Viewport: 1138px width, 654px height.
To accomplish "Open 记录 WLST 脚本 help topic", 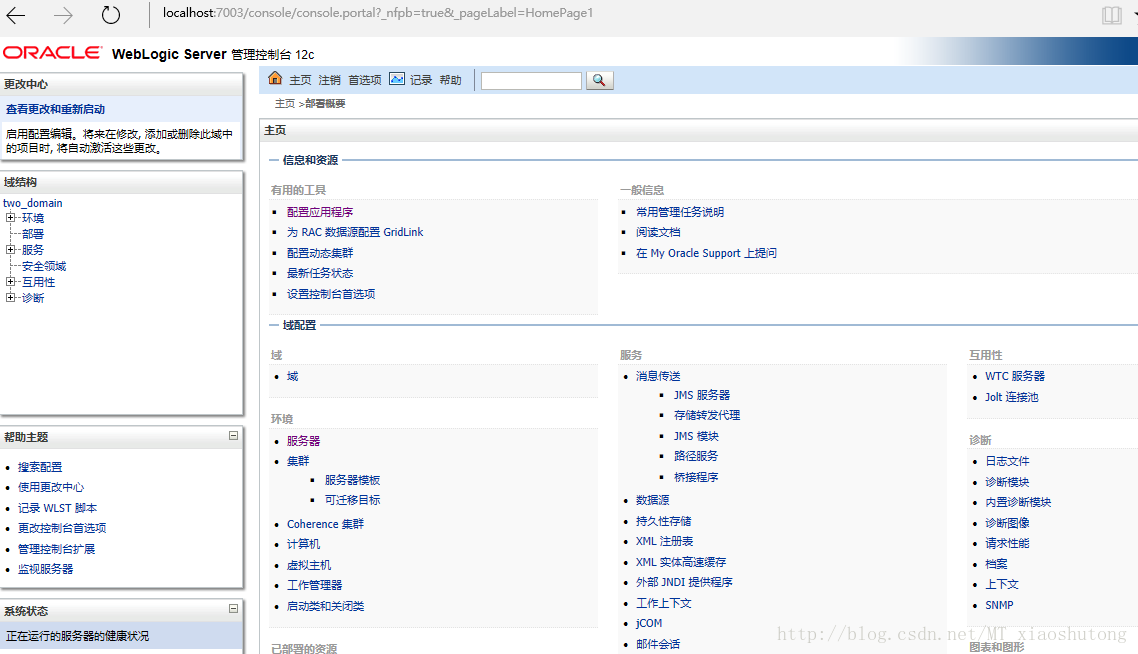I will [x=57, y=508].
